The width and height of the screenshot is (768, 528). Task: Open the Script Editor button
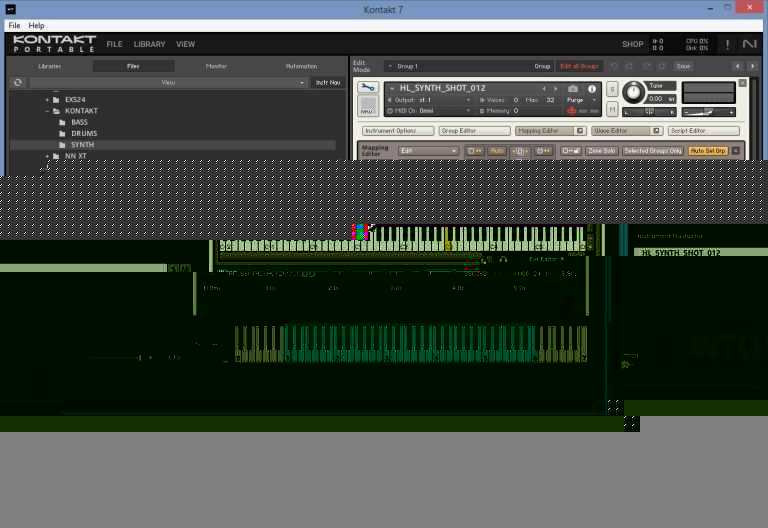pos(703,131)
